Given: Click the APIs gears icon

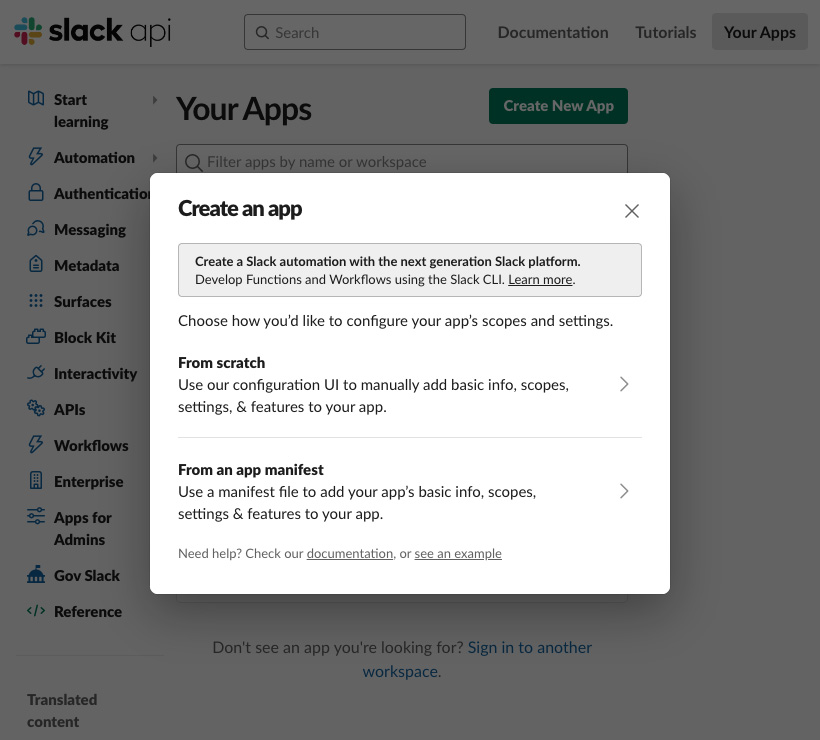Looking at the screenshot, I should click(36, 408).
